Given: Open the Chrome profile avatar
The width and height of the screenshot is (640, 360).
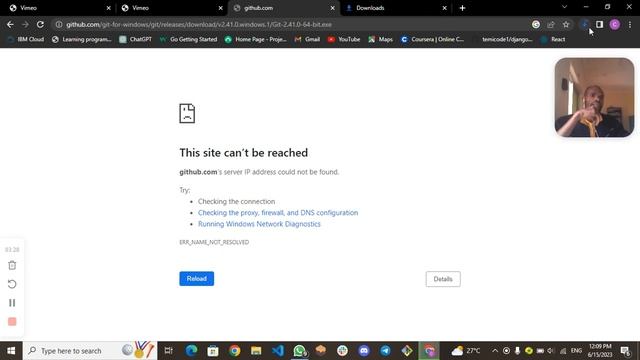Looking at the screenshot, I should [615, 24].
